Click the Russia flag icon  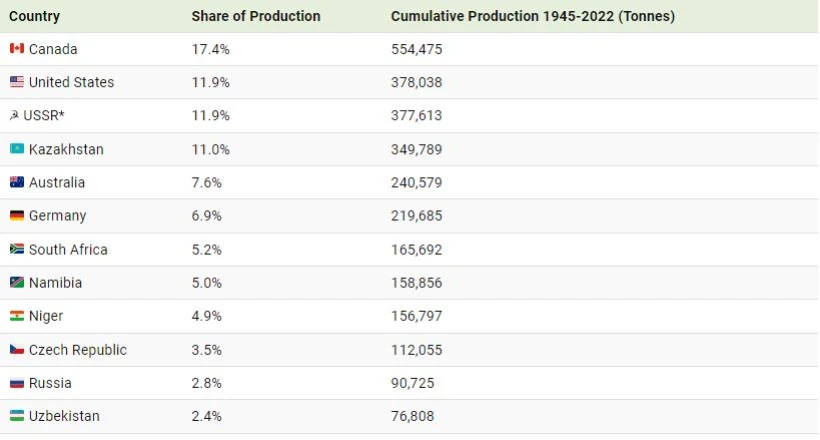(x=17, y=383)
